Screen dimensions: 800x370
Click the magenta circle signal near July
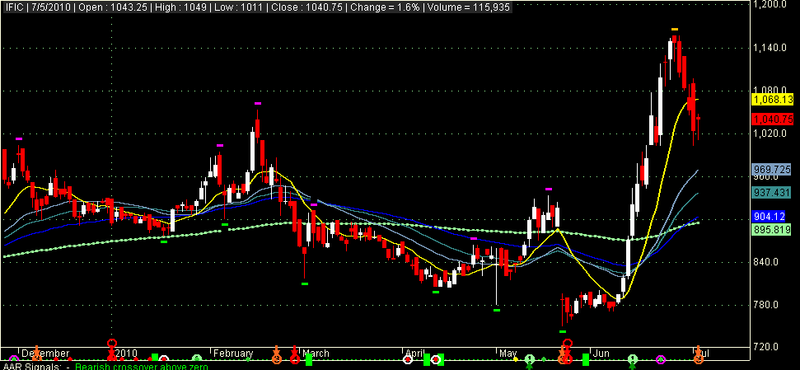coord(661,360)
